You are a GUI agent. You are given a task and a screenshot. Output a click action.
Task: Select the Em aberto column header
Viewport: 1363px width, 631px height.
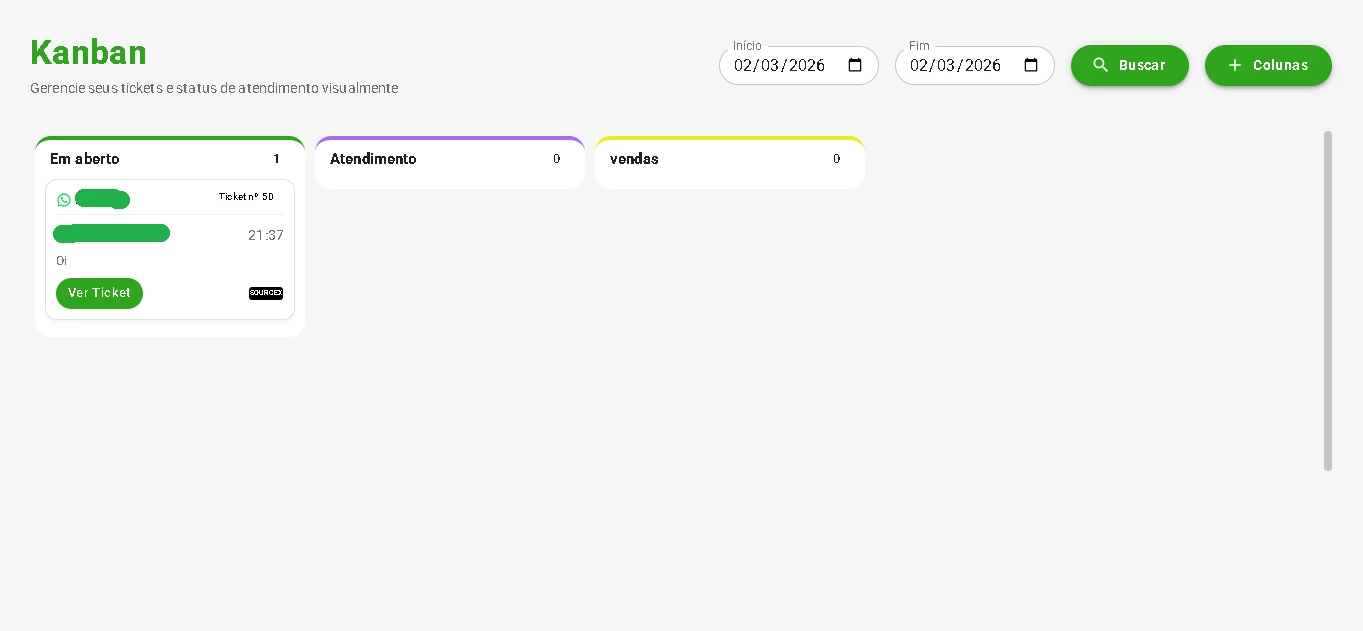(x=85, y=159)
